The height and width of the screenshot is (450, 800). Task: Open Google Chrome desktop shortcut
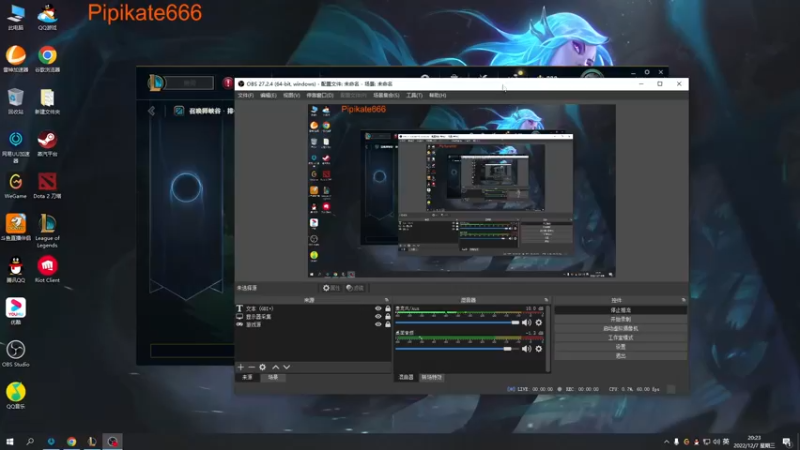pyautogui.click(x=47, y=59)
